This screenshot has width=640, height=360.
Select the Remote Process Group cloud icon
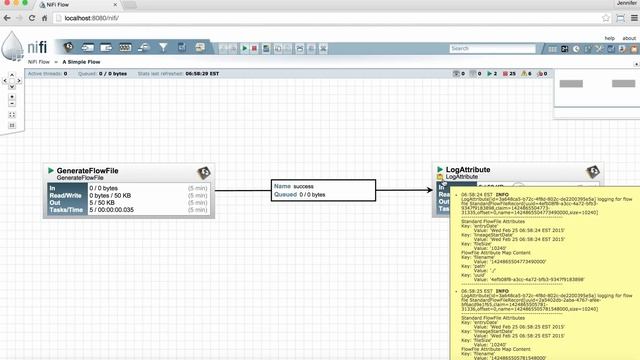pos(144,48)
